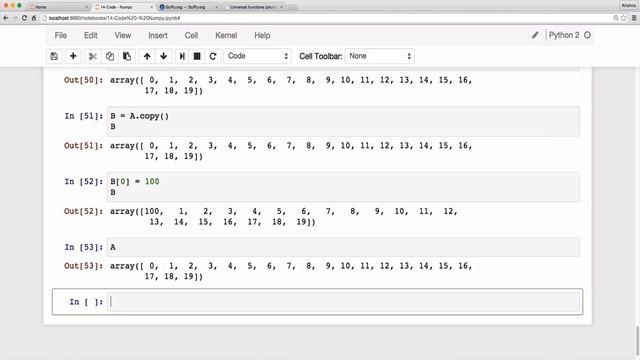Viewport: 640px width, 360px height.
Task: Open the View menu
Action: pos(122,36)
